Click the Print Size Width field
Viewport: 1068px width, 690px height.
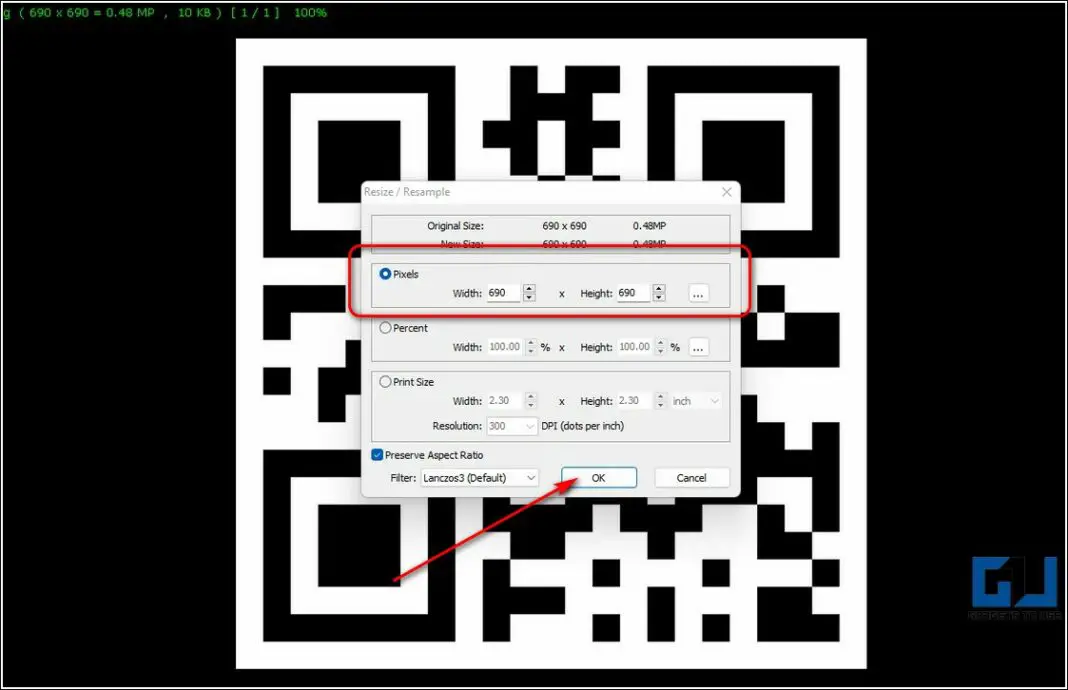coord(504,401)
